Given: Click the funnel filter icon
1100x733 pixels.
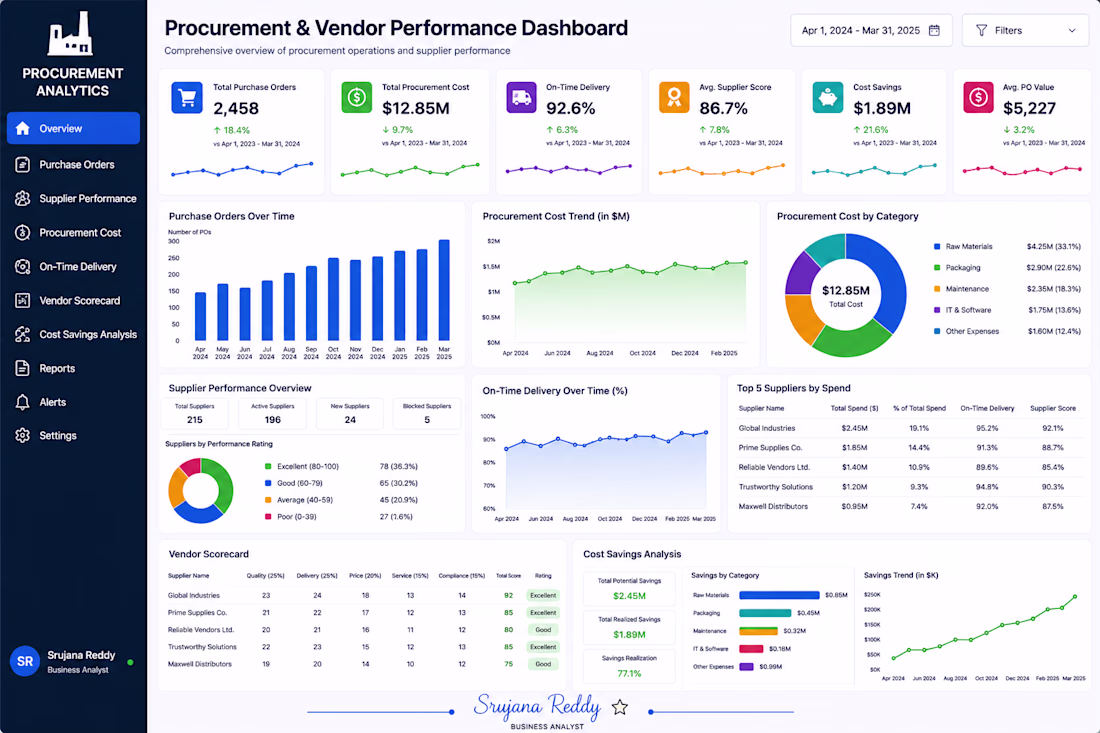Looking at the screenshot, I should point(981,30).
